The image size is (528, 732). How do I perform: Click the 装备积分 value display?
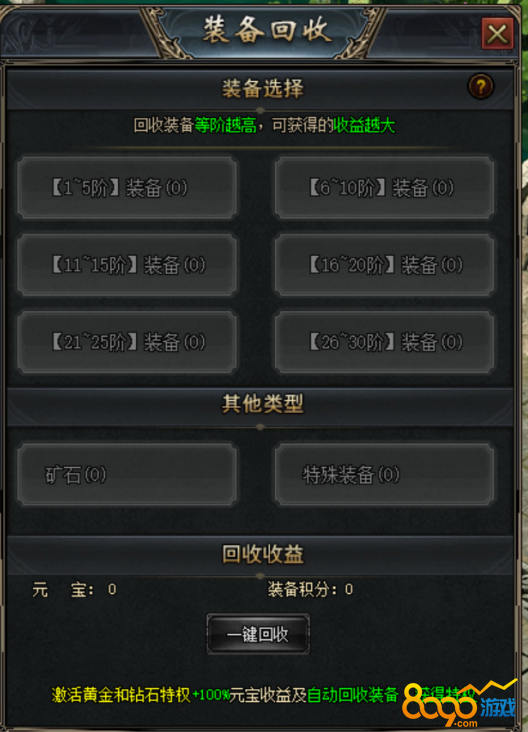tap(349, 590)
